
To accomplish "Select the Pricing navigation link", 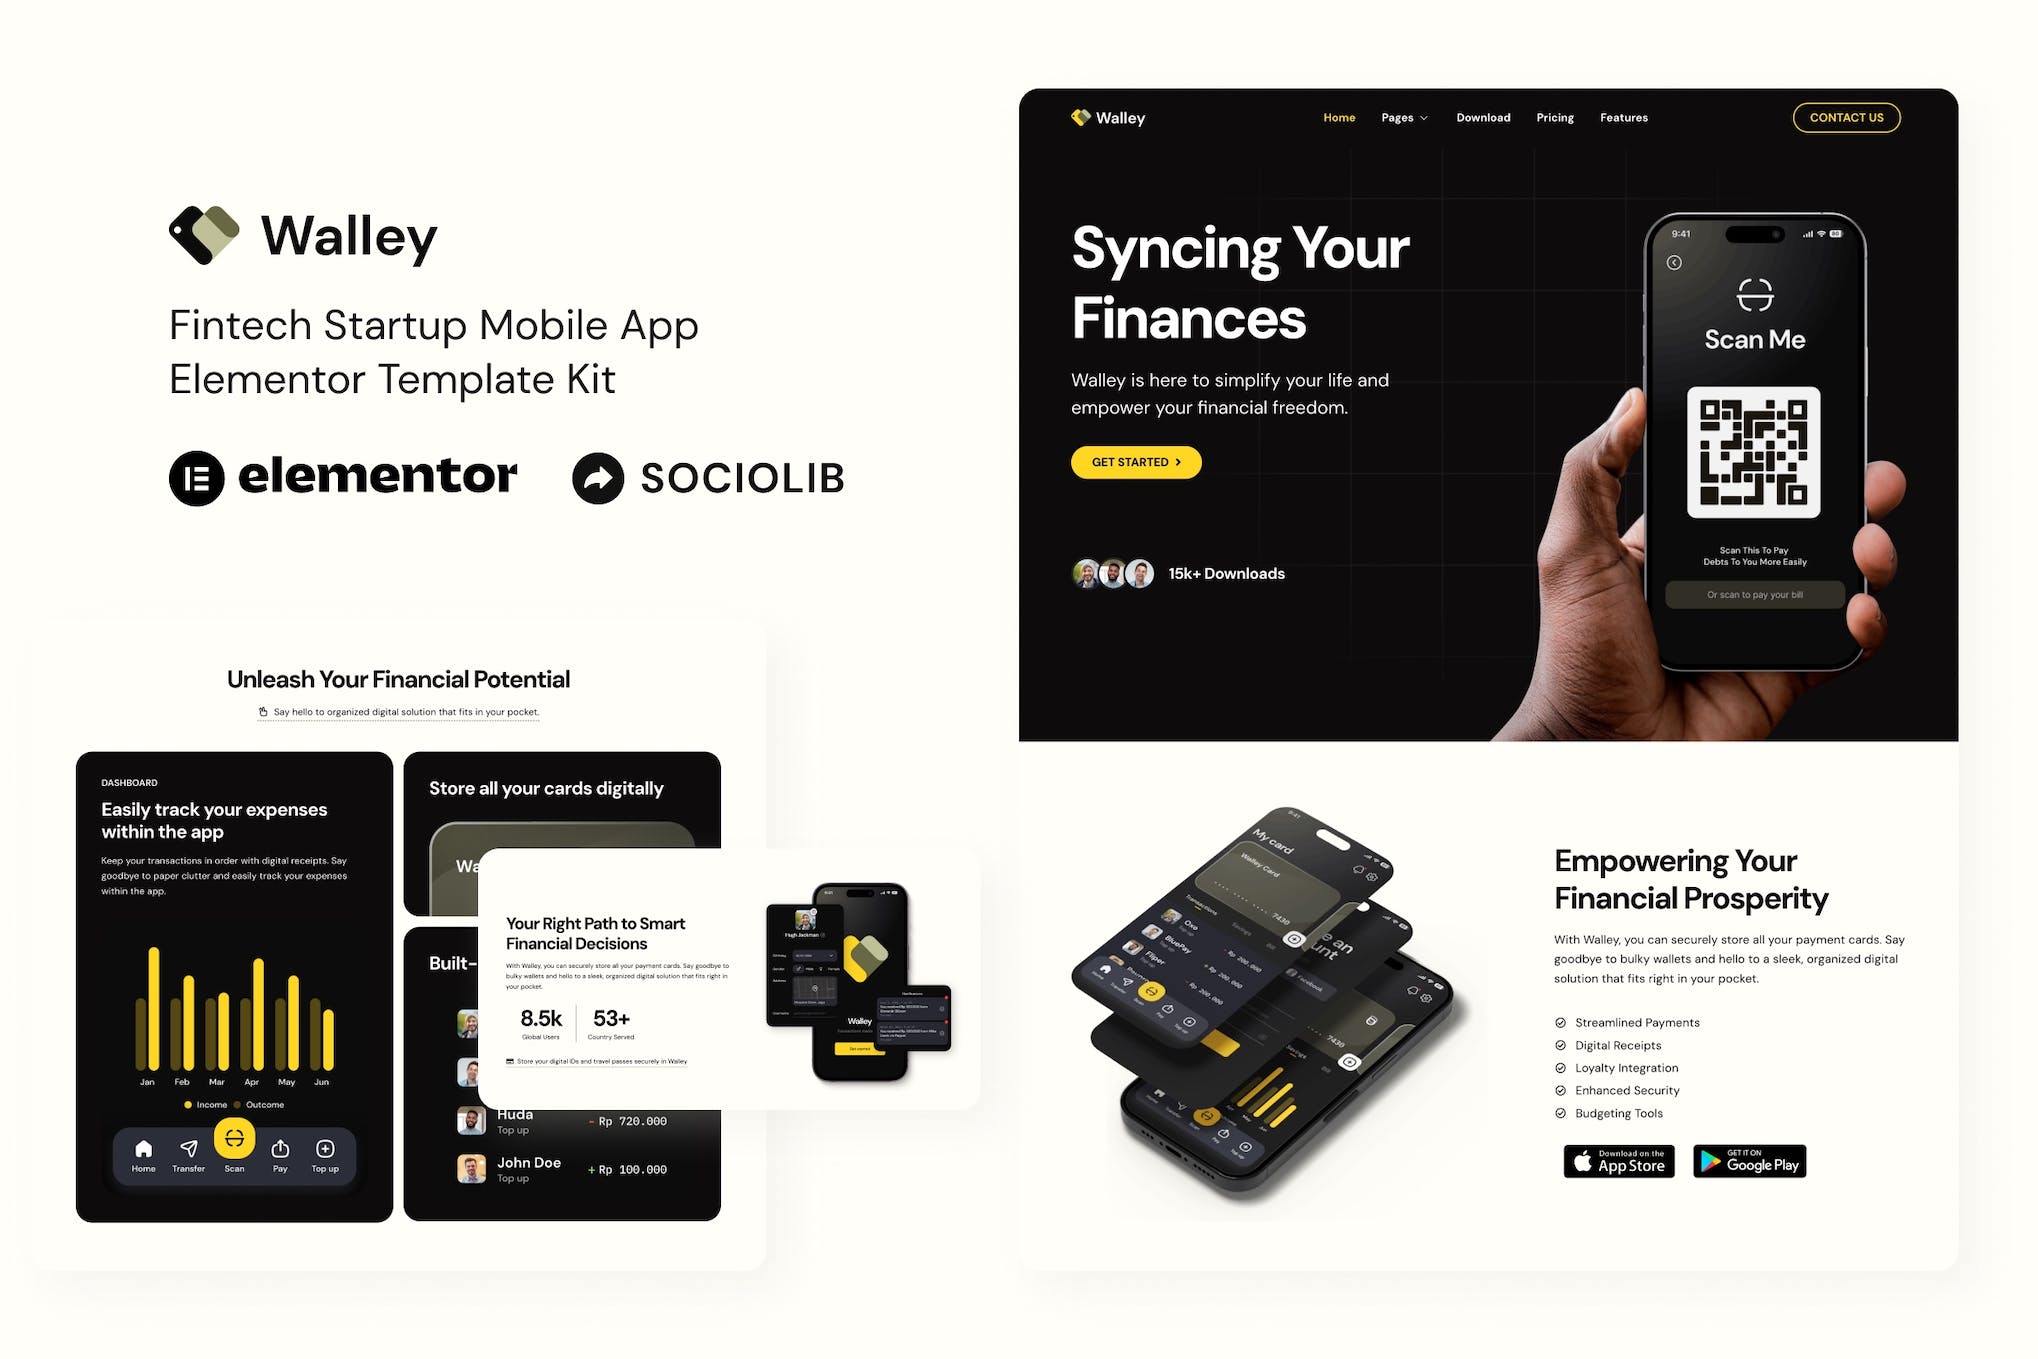I will pos(1553,117).
